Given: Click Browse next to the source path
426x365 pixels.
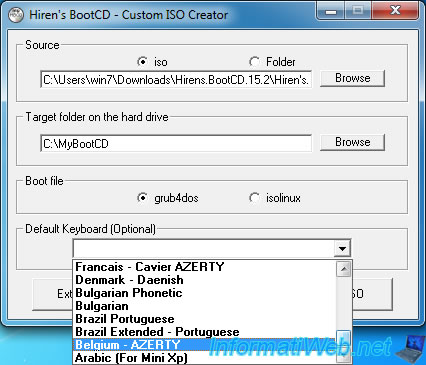Looking at the screenshot, I should (352, 78).
